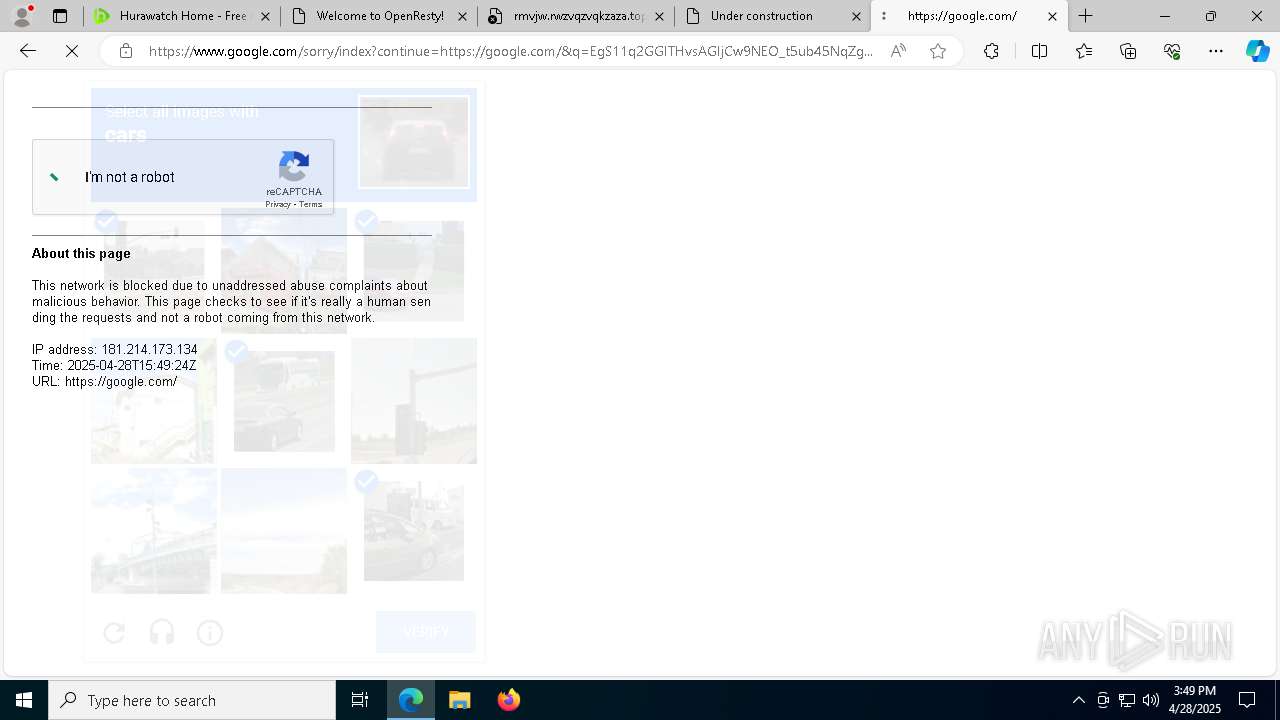Switch to the rmvjw.rwzvqzvqkzaza tab
1280x720 pixels.
575,16
